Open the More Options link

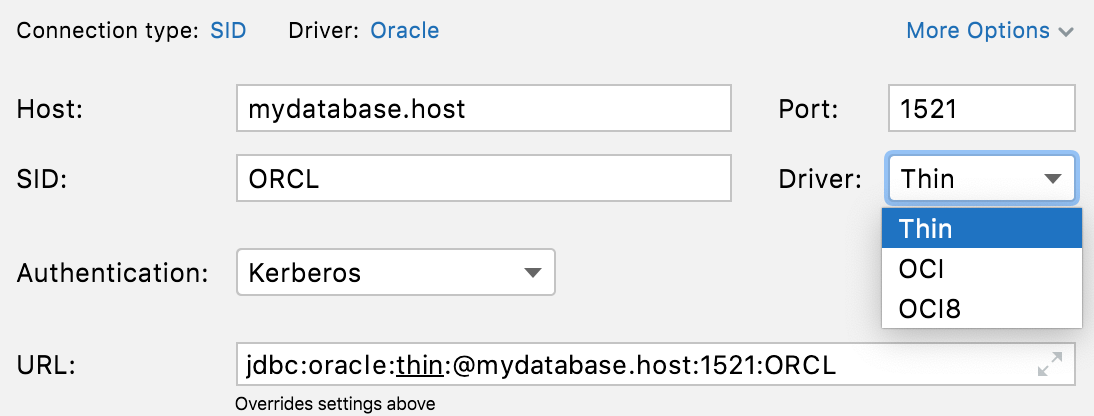click(x=977, y=31)
